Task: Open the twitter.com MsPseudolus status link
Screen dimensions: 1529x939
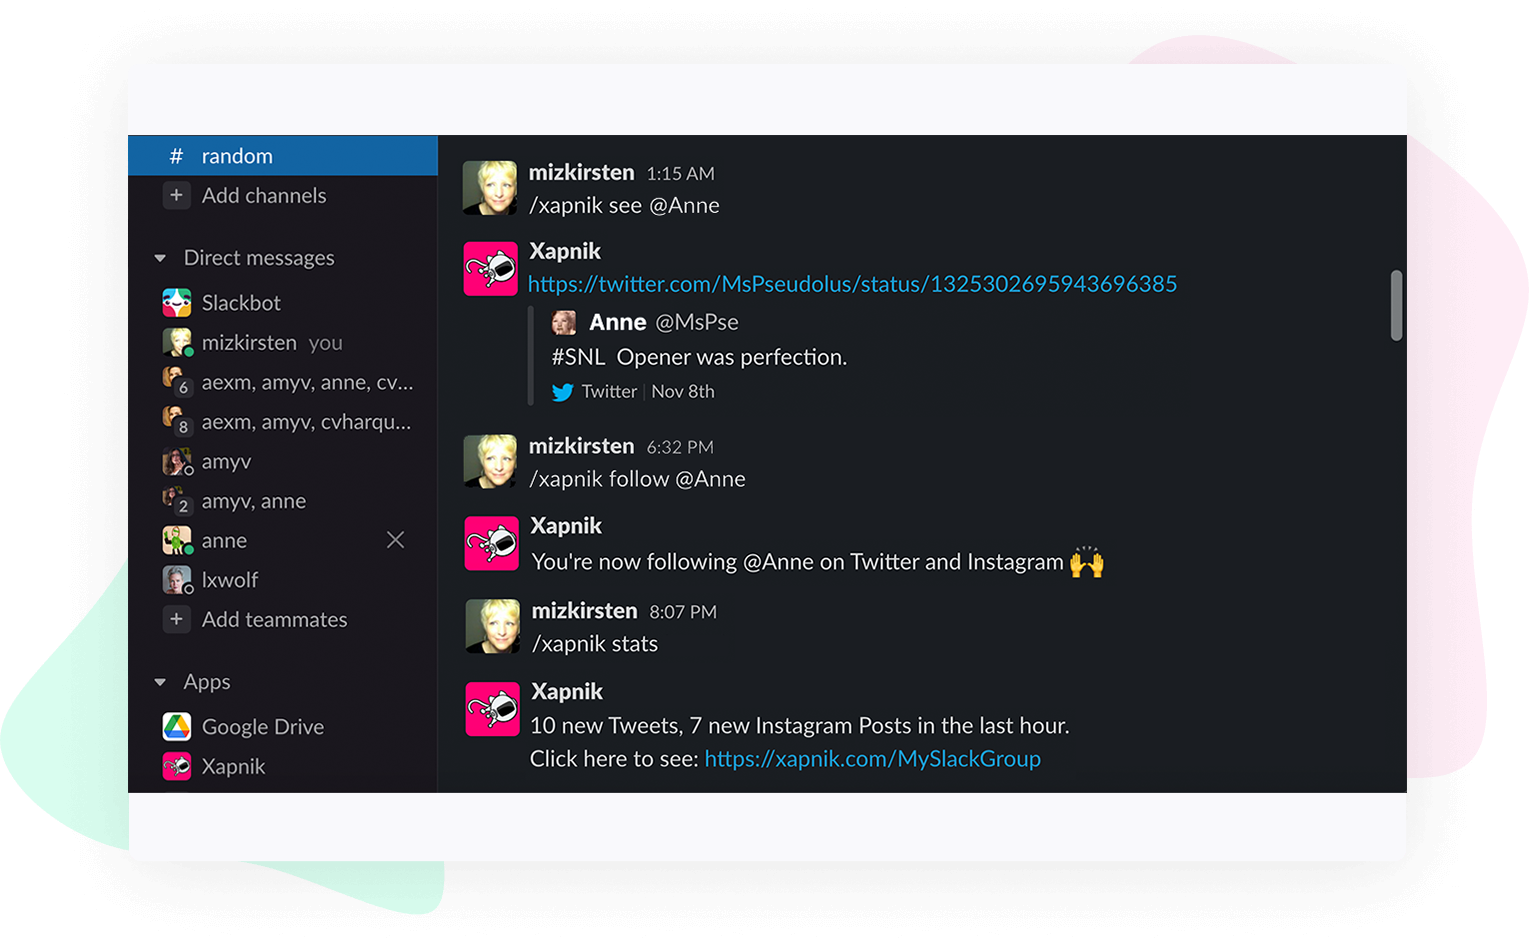Action: coord(852,284)
